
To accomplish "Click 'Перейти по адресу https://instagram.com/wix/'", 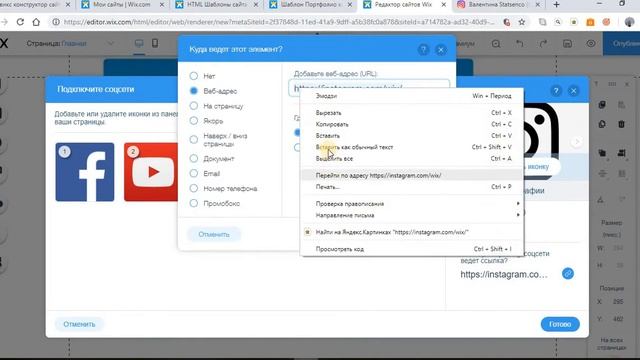I will (x=411, y=176).
